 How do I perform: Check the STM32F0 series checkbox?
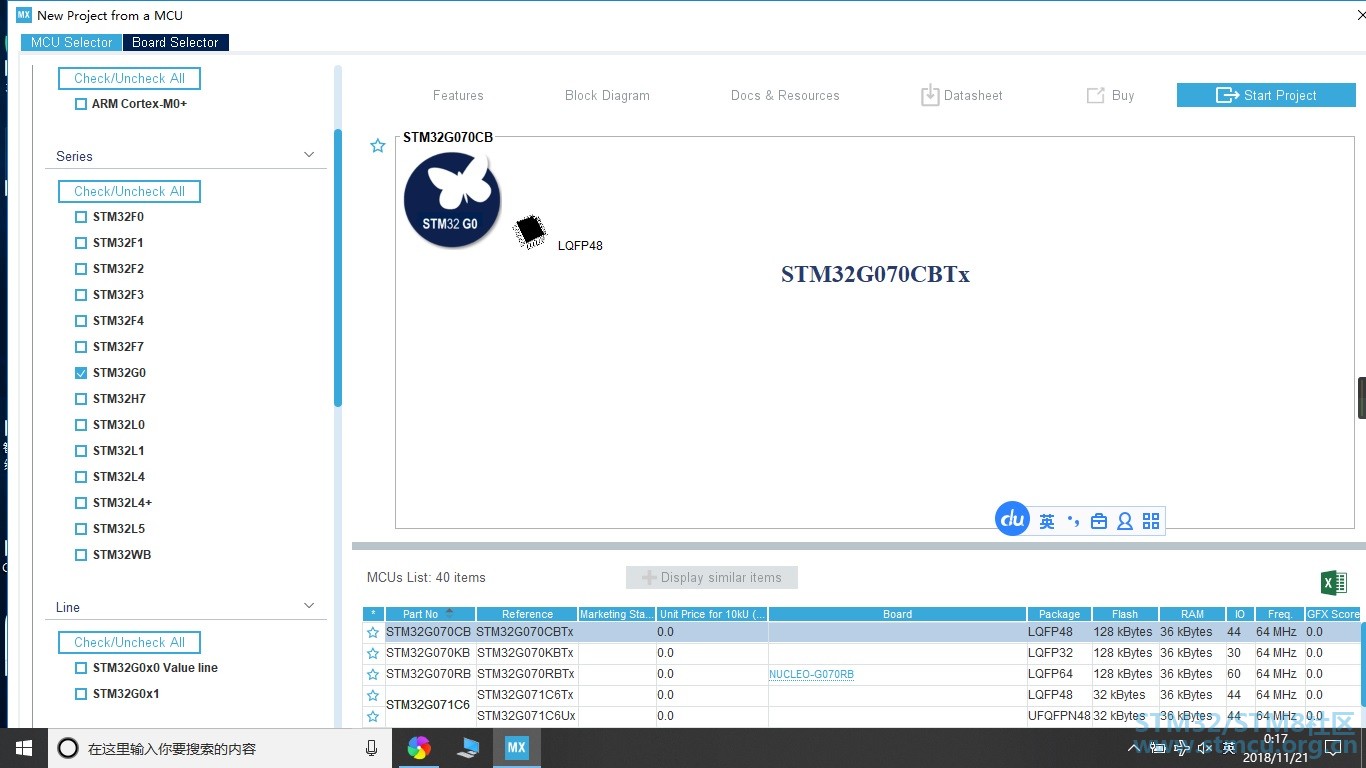81,217
